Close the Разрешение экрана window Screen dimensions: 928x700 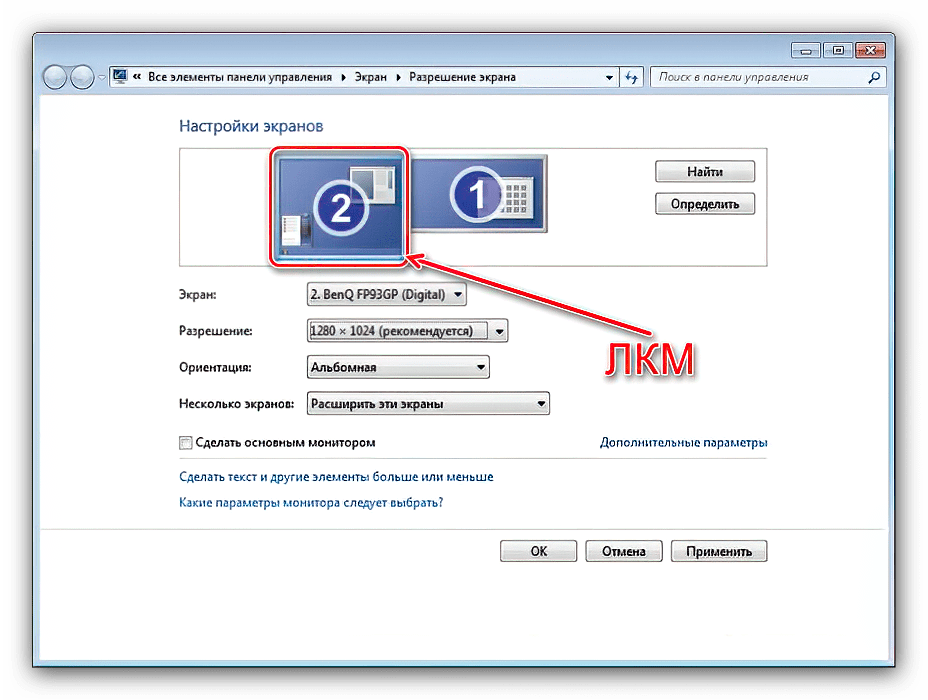click(870, 50)
